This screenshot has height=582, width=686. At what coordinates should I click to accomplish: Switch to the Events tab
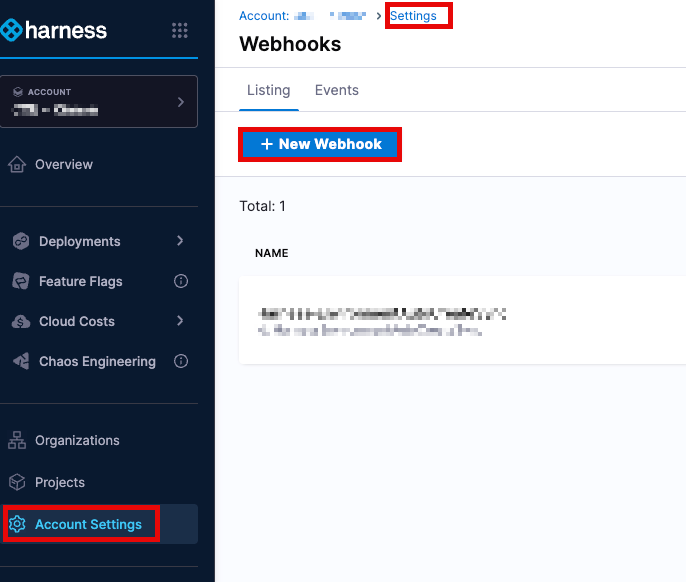point(336,90)
